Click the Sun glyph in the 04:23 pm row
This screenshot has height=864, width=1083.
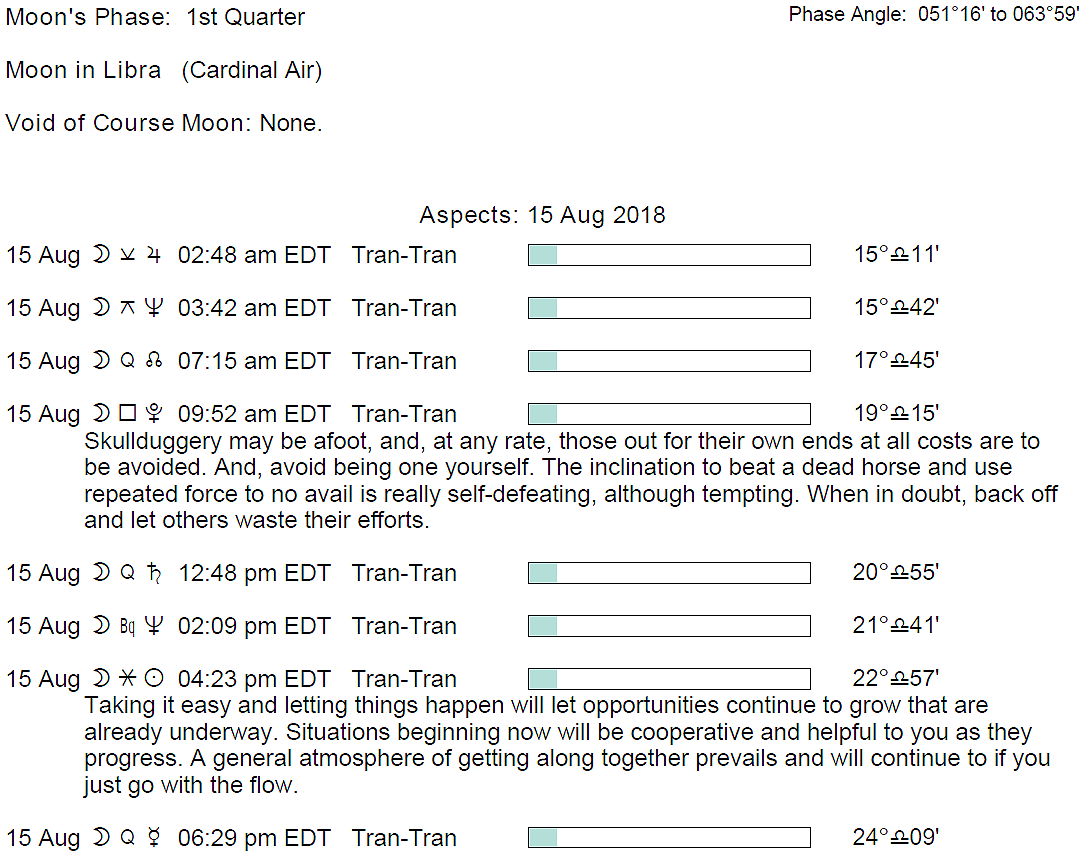pos(153,680)
